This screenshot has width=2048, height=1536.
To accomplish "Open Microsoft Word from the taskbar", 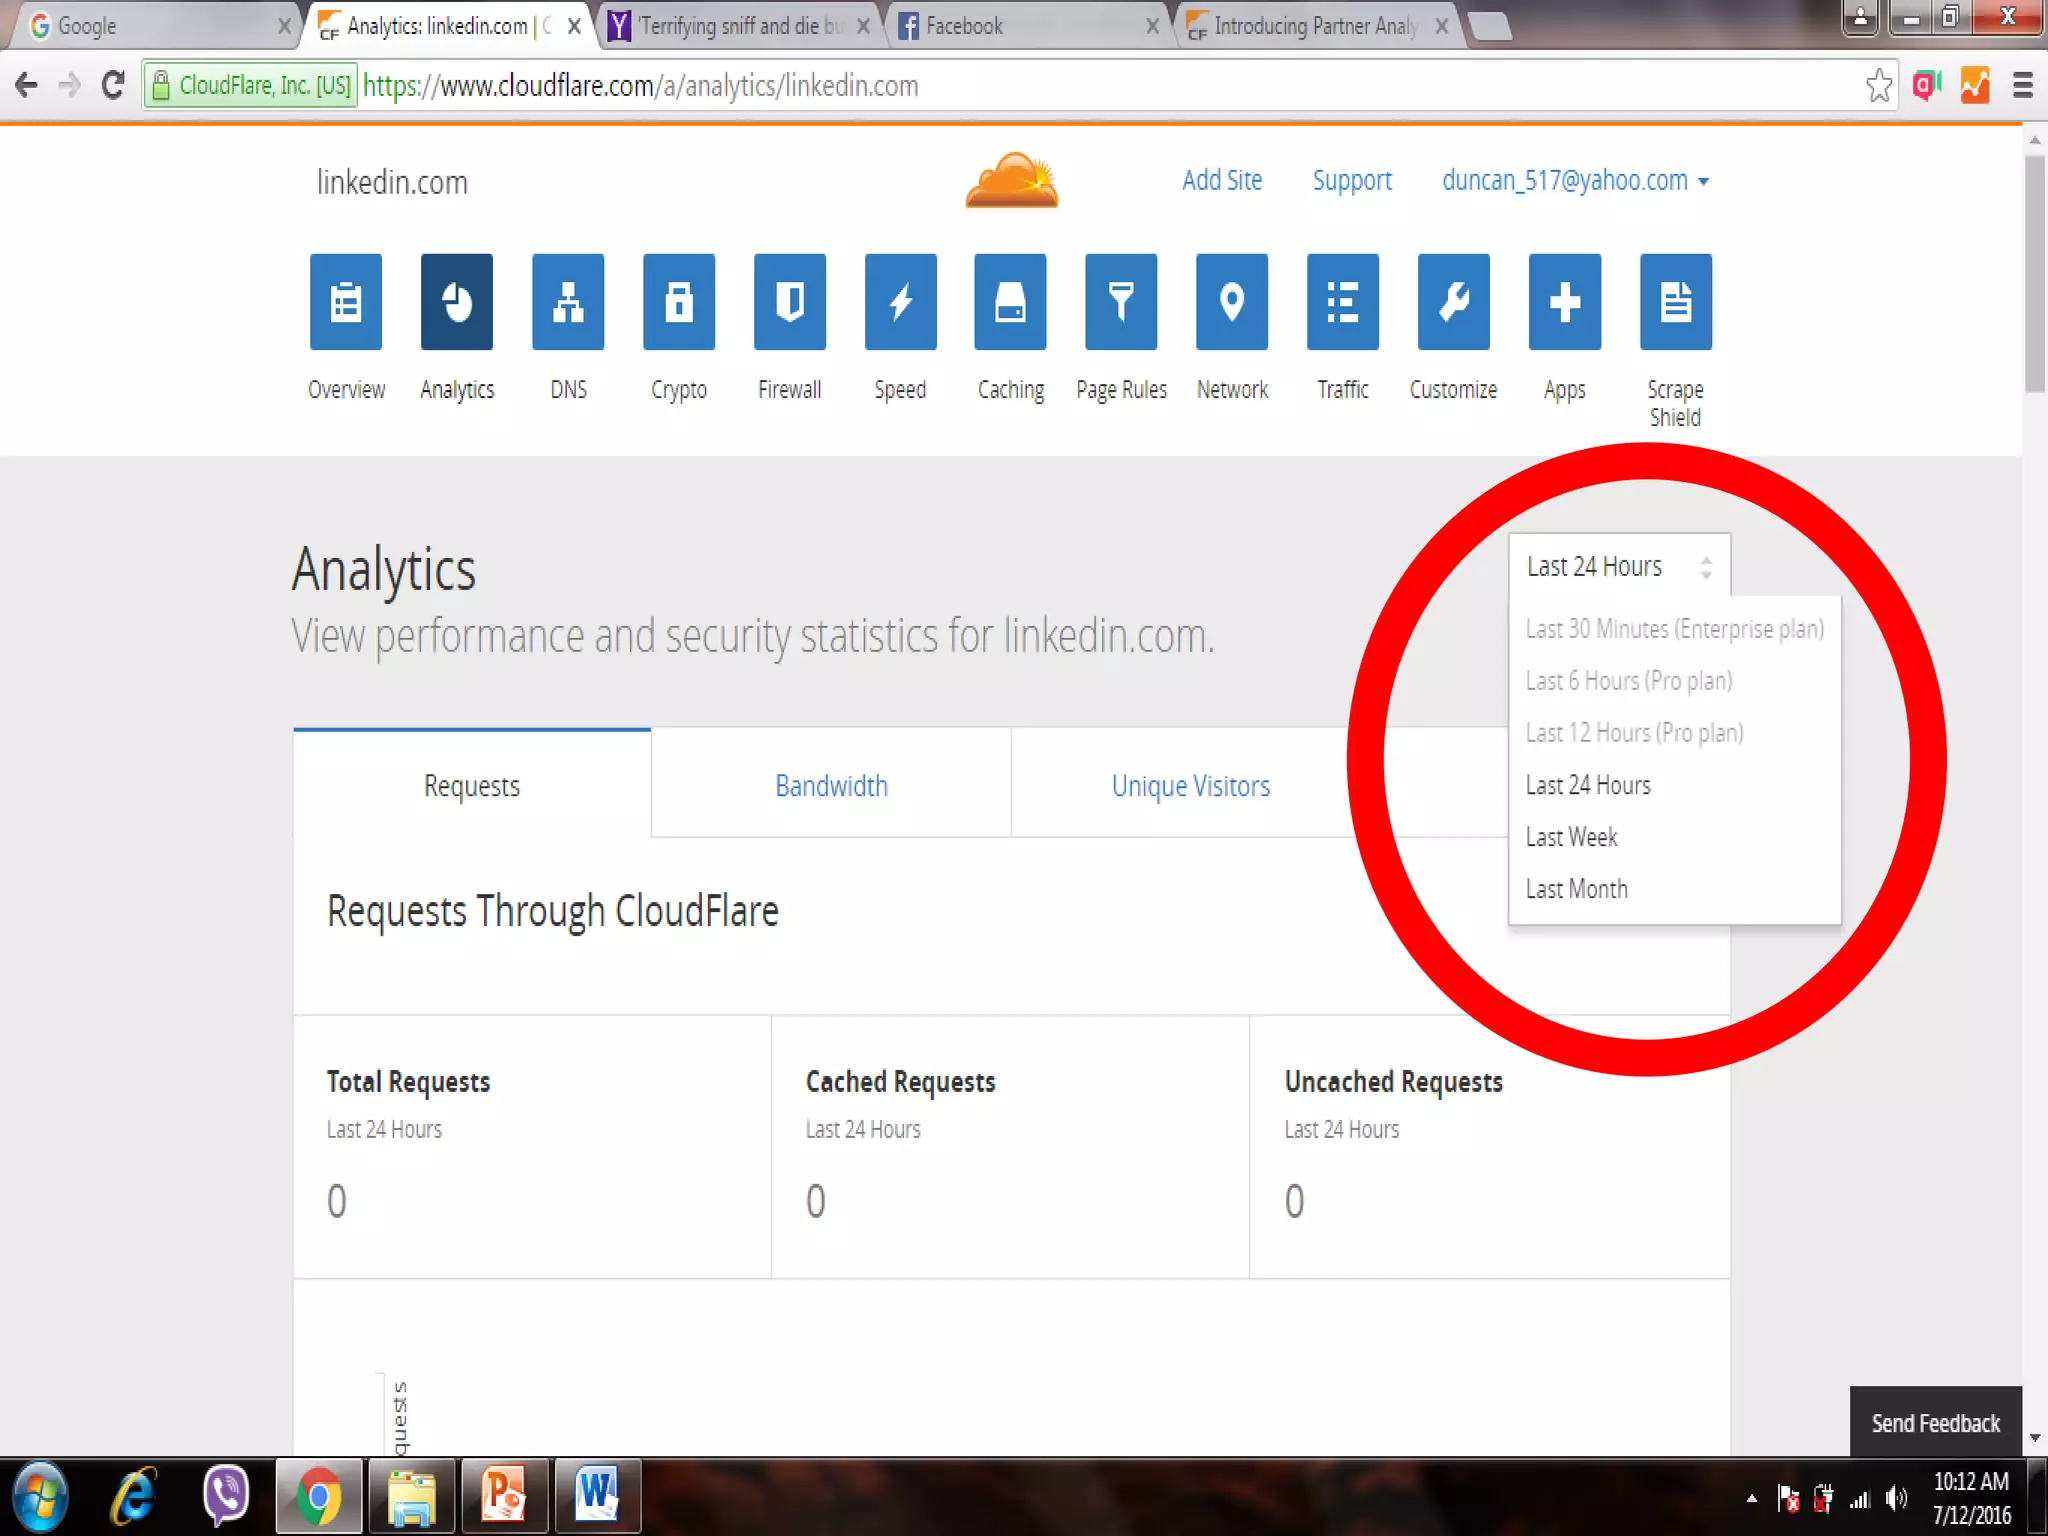I will pos(597,1496).
